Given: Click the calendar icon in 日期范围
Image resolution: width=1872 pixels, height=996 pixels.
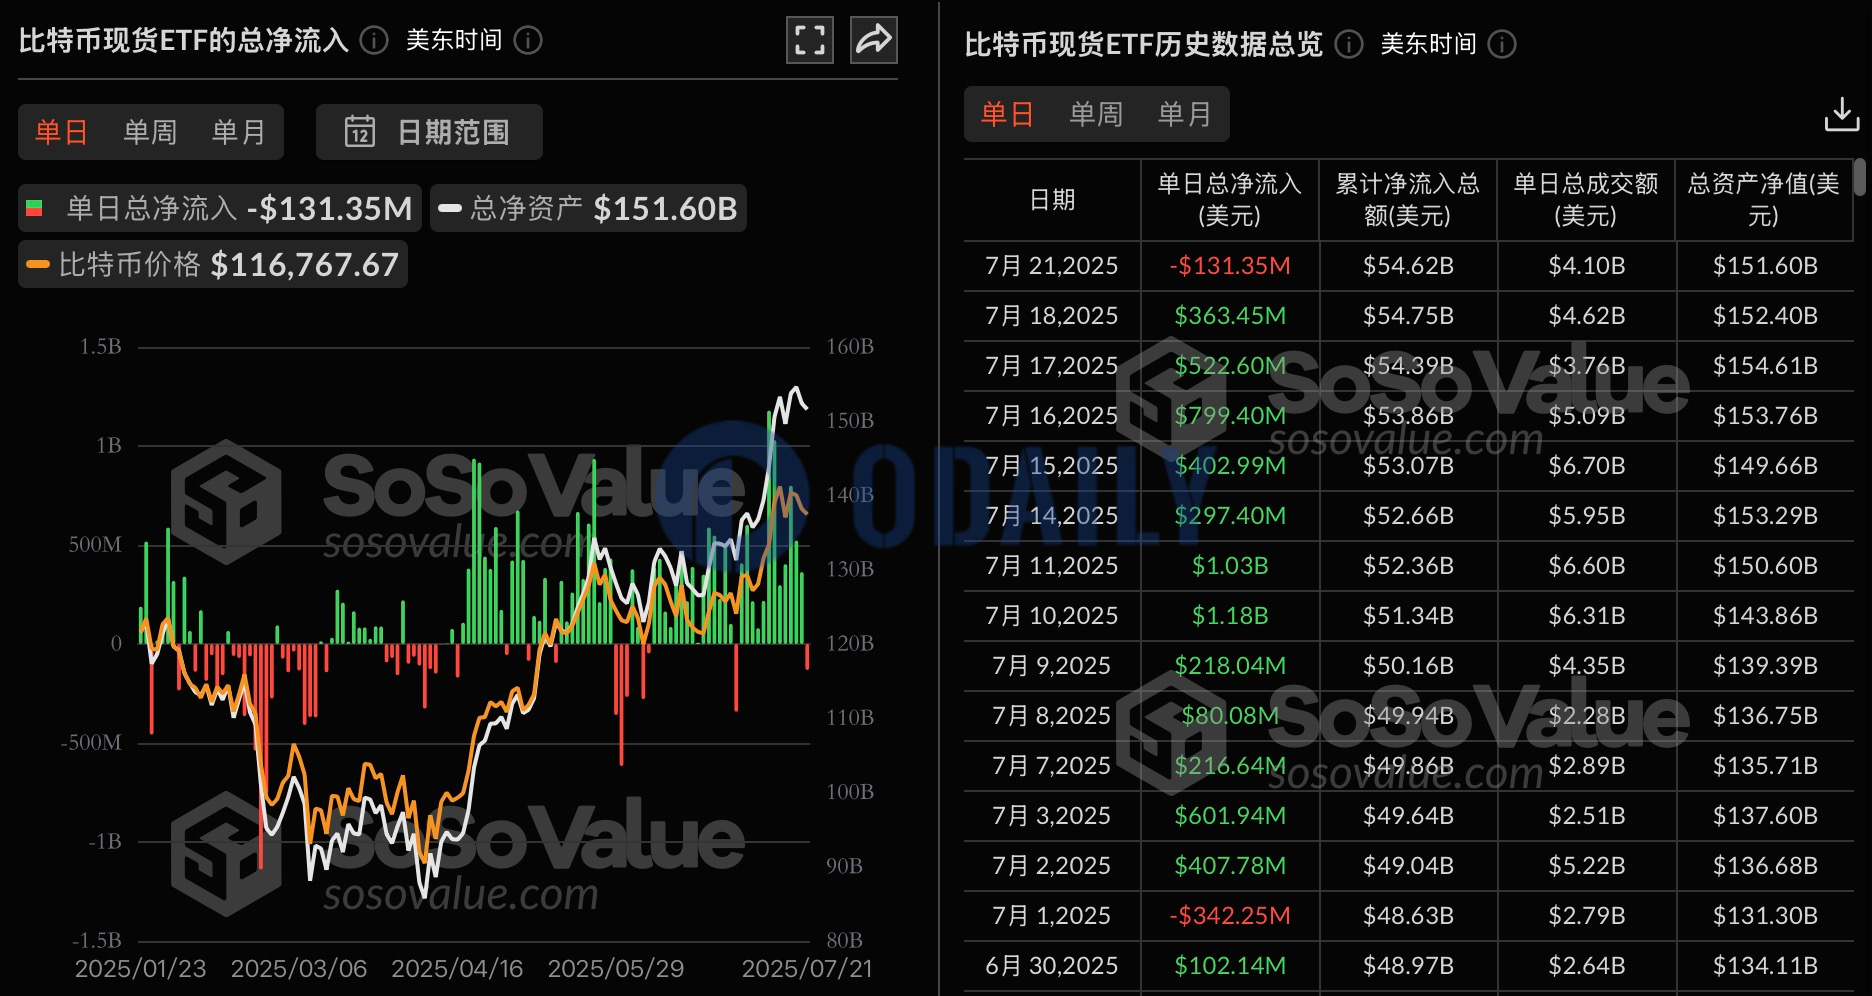Looking at the screenshot, I should [x=360, y=131].
